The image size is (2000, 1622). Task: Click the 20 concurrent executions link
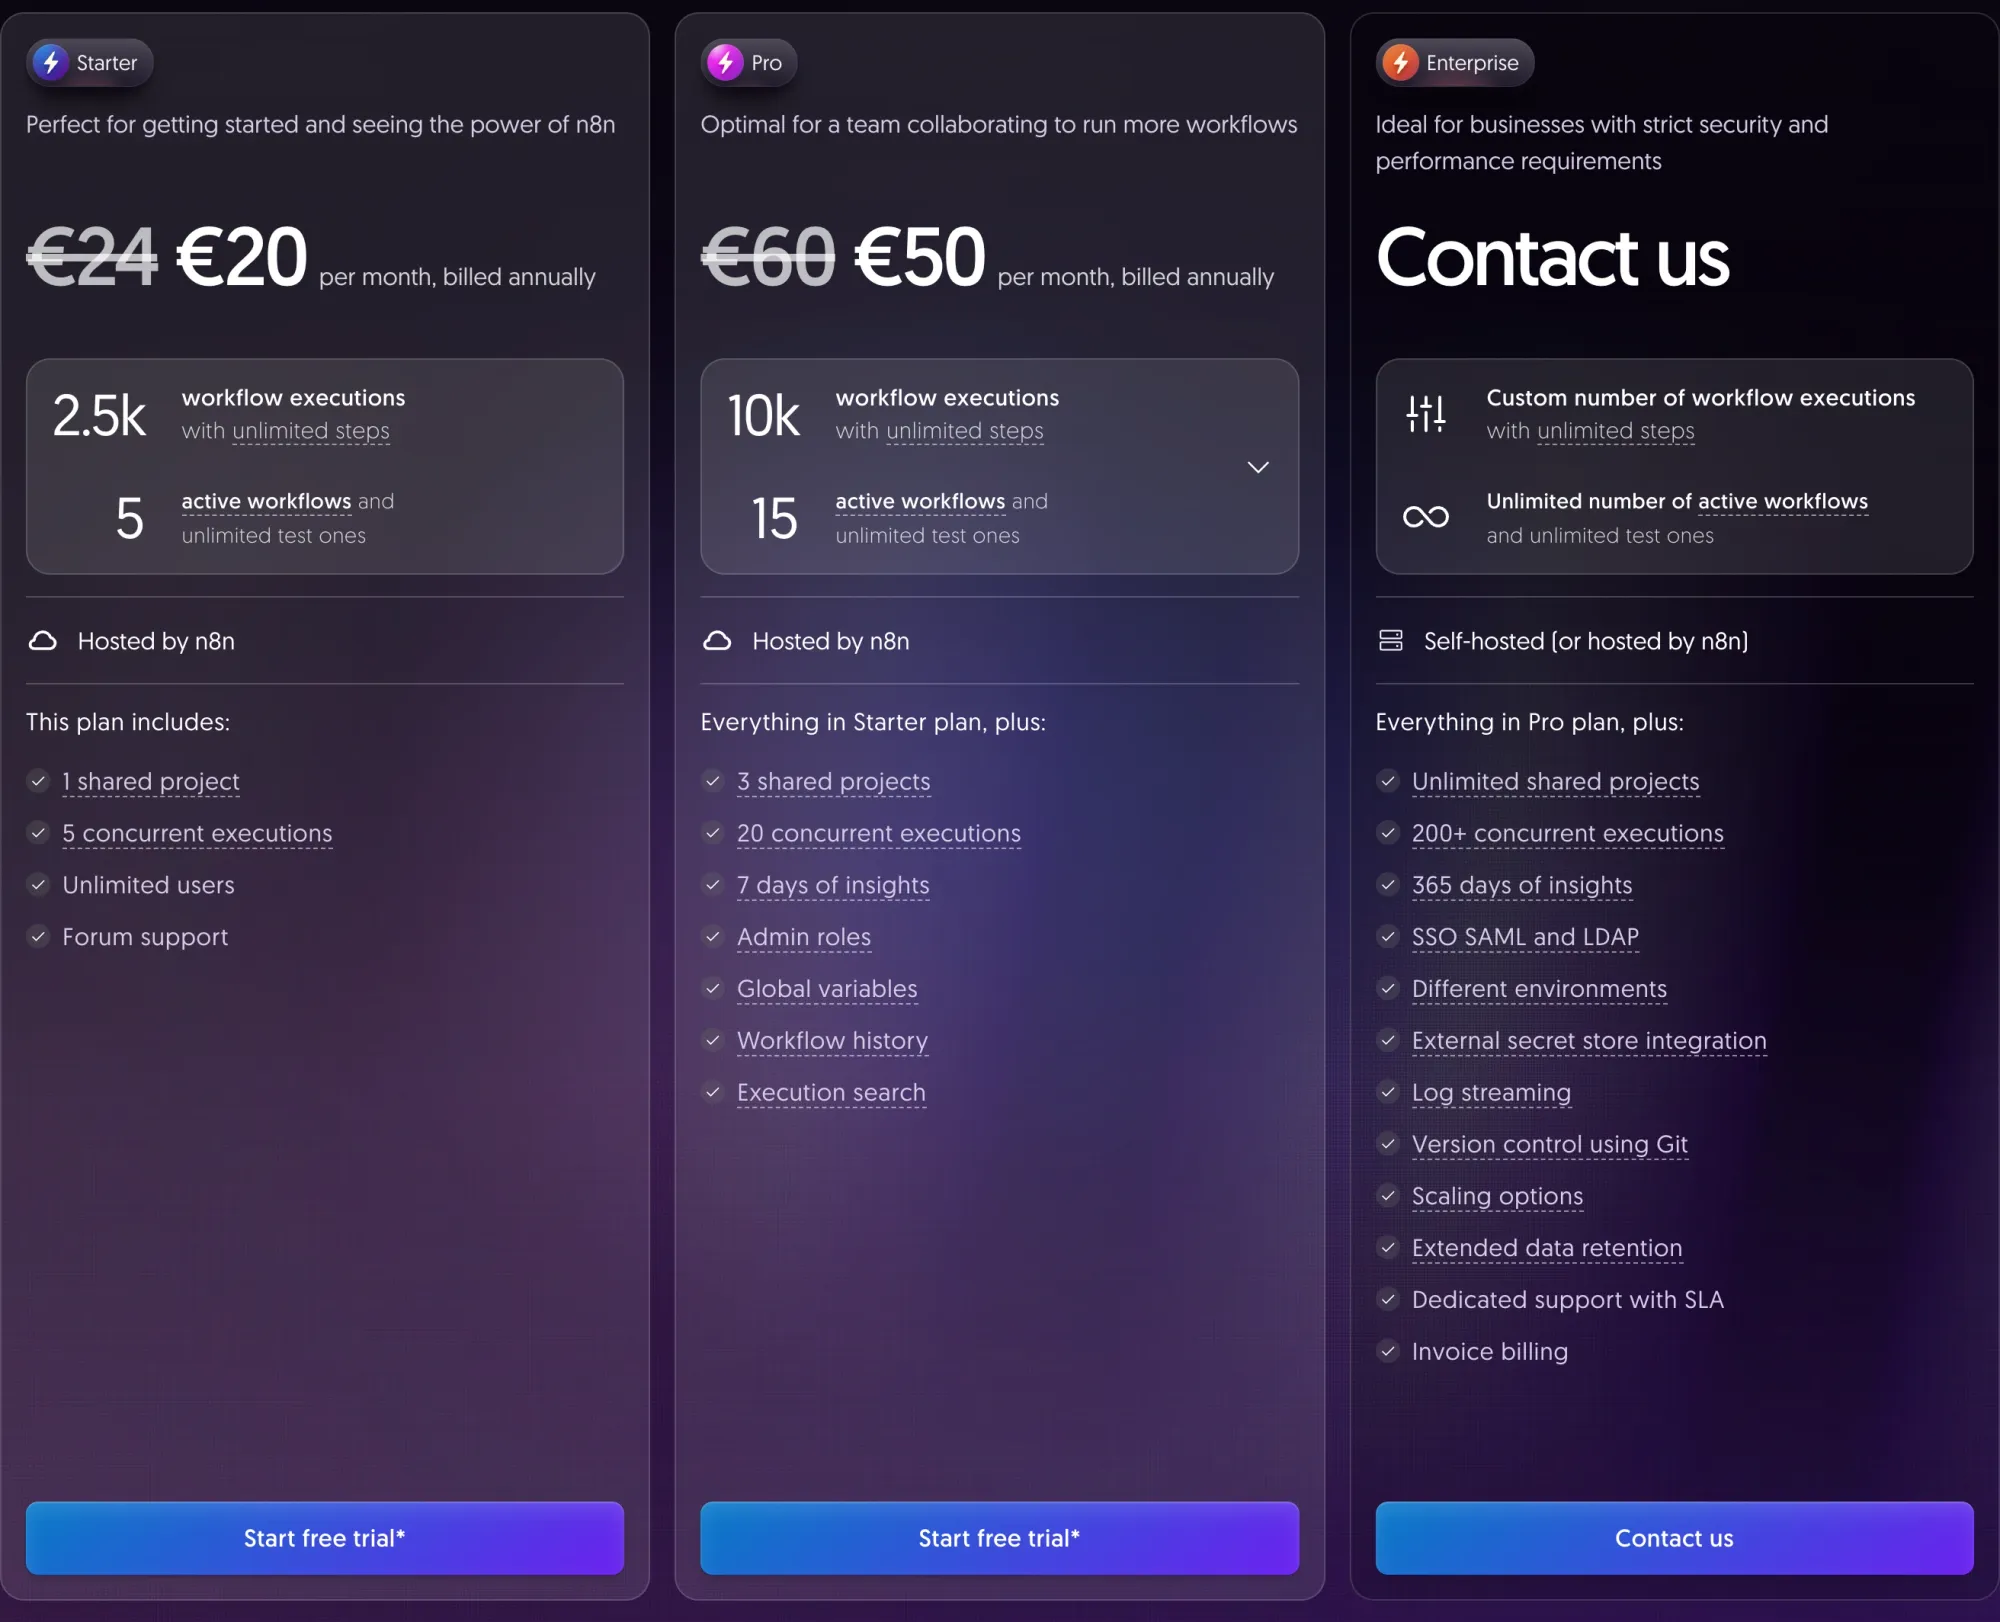pos(879,833)
